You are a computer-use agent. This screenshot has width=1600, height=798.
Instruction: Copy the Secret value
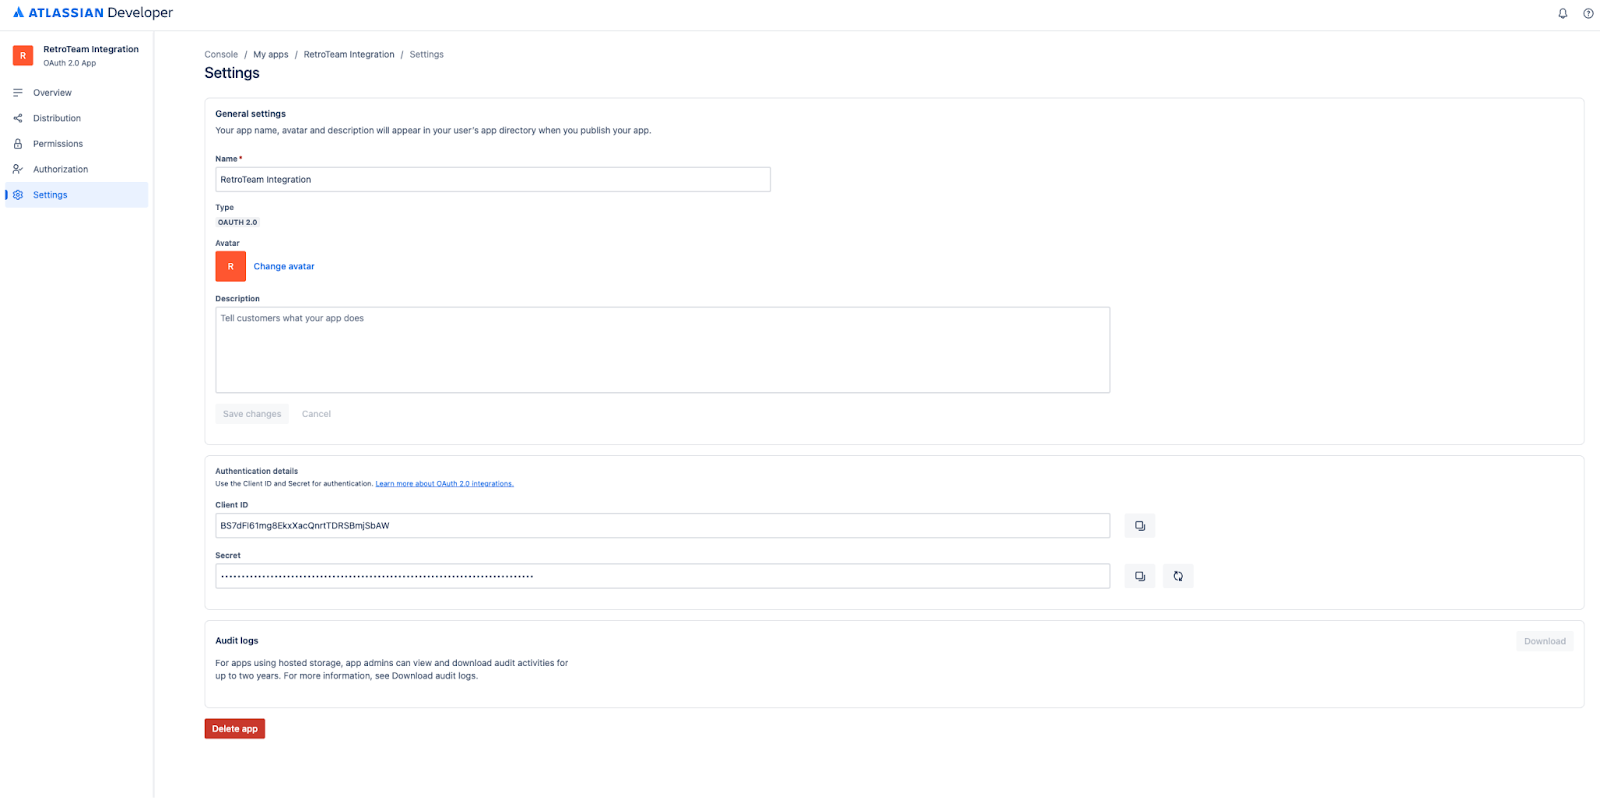point(1140,576)
